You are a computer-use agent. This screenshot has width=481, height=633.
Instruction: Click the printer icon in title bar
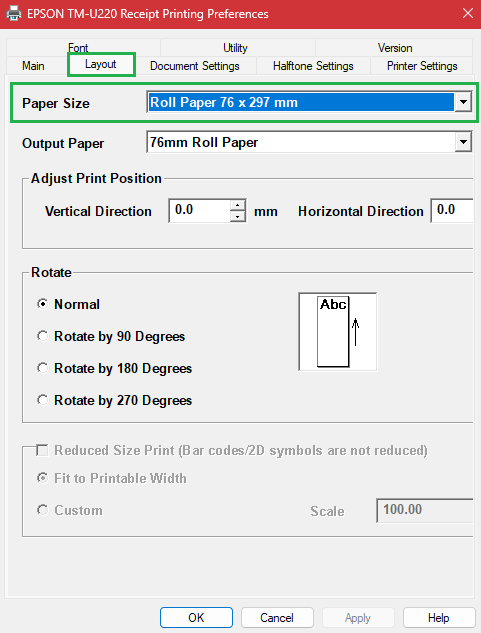click(x=14, y=14)
